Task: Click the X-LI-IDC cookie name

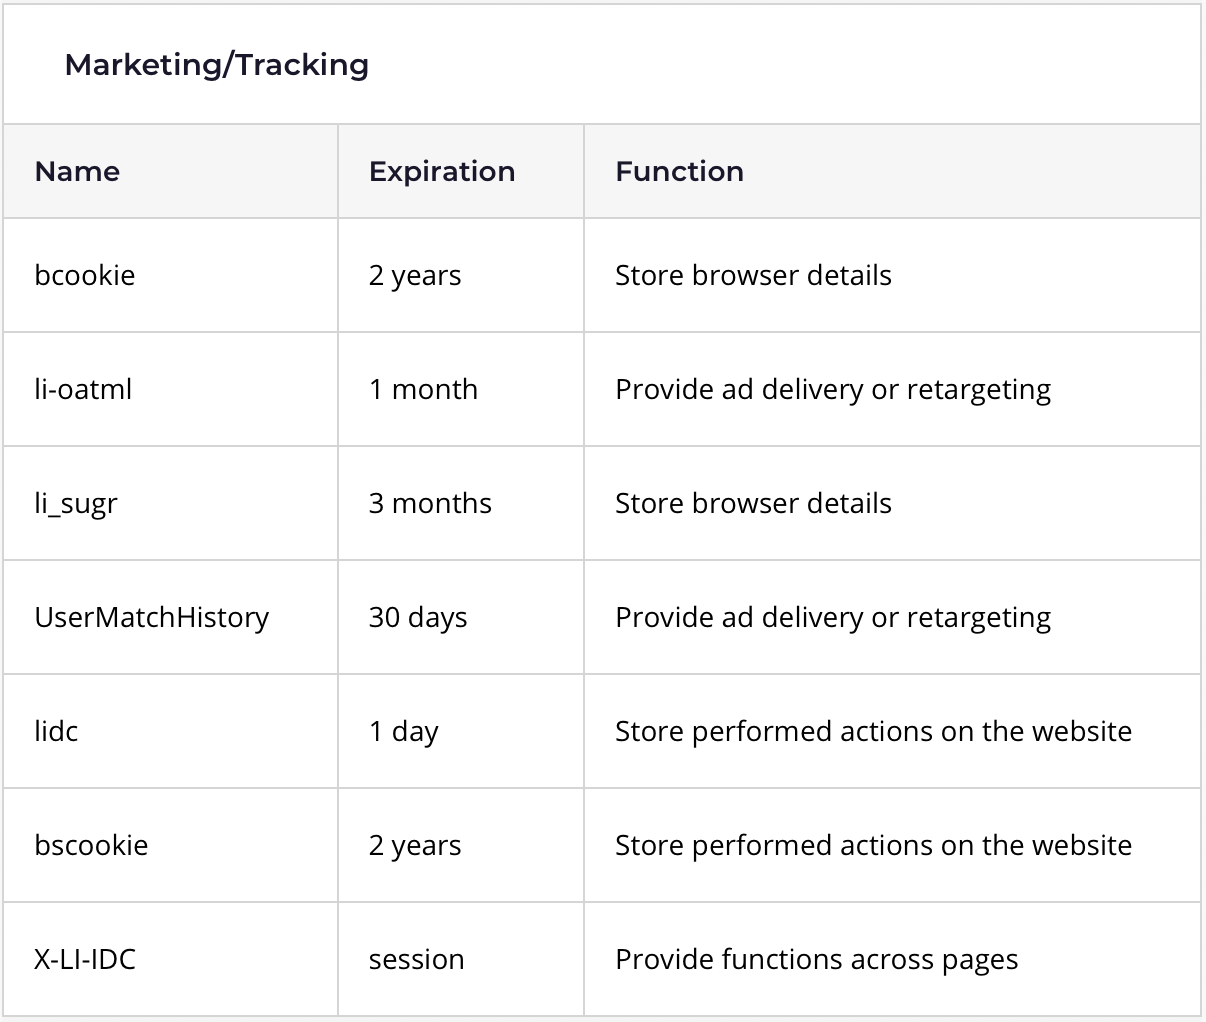Action: (85, 959)
